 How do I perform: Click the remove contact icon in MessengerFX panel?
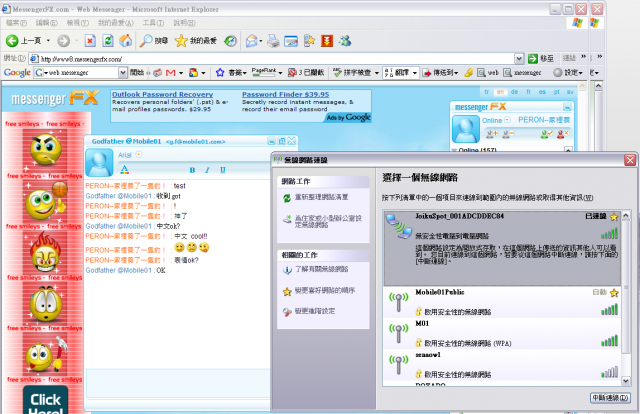pos(508,134)
